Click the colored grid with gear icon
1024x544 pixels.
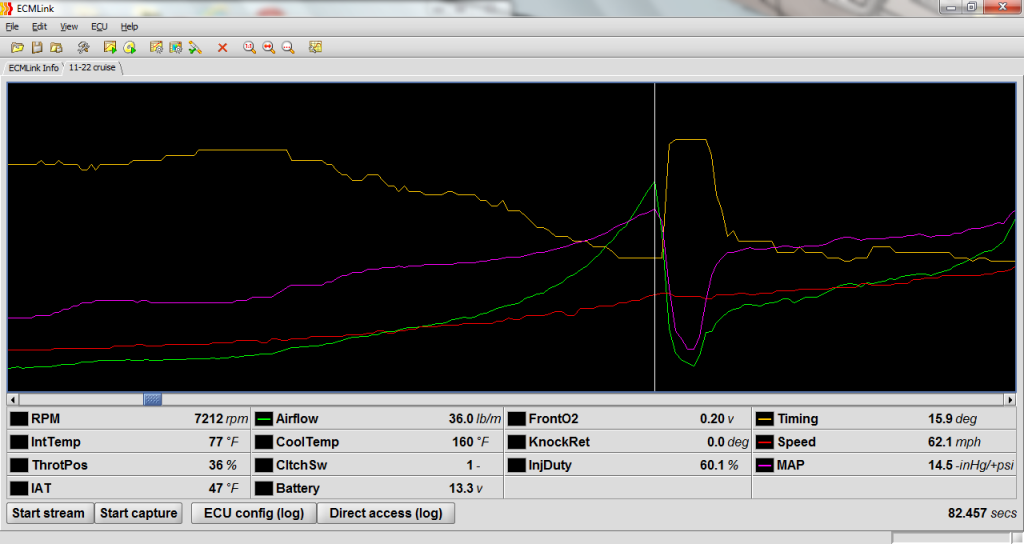[x=176, y=48]
